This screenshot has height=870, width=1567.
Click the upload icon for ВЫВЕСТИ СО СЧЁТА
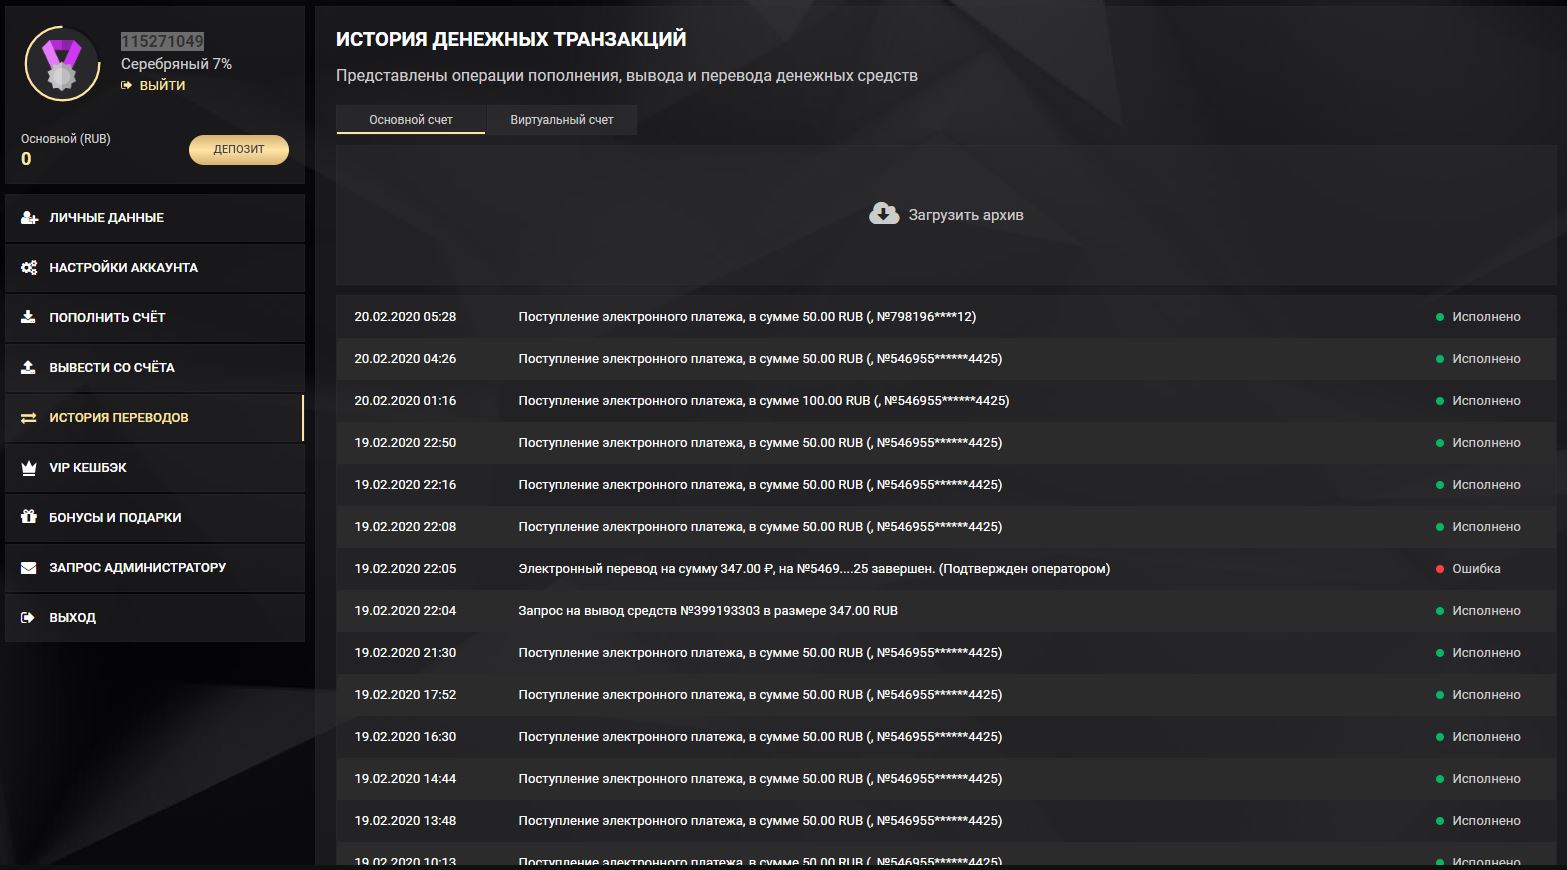pyautogui.click(x=28, y=367)
